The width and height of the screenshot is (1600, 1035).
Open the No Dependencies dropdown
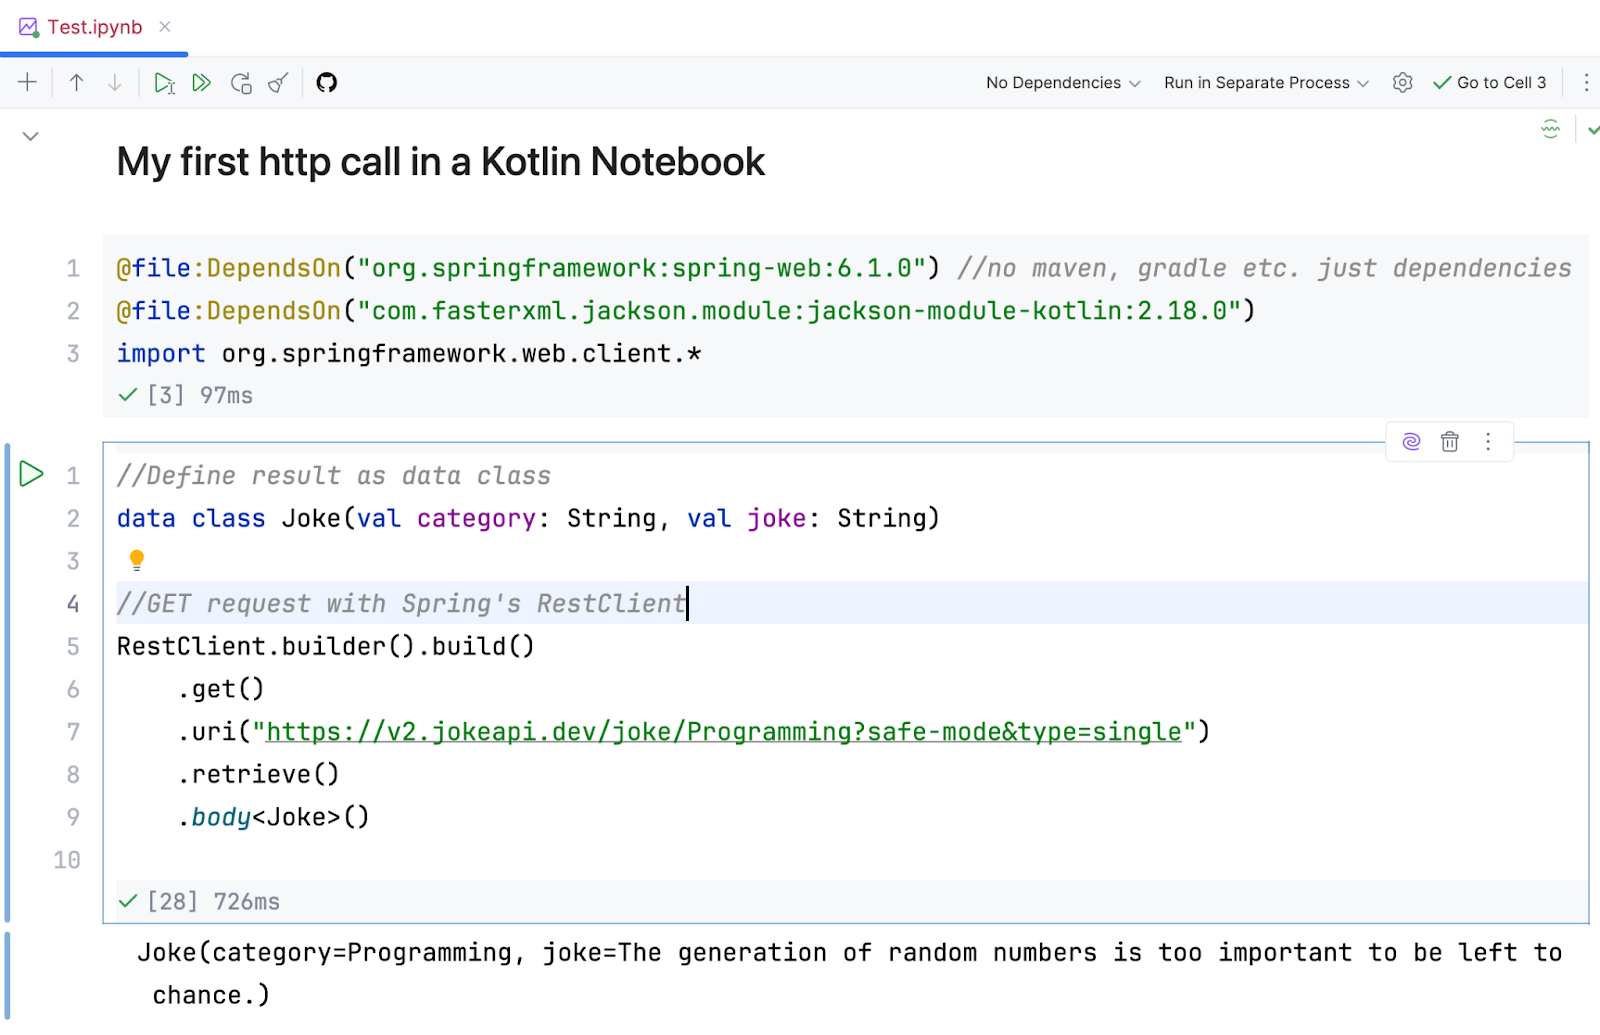(1062, 83)
